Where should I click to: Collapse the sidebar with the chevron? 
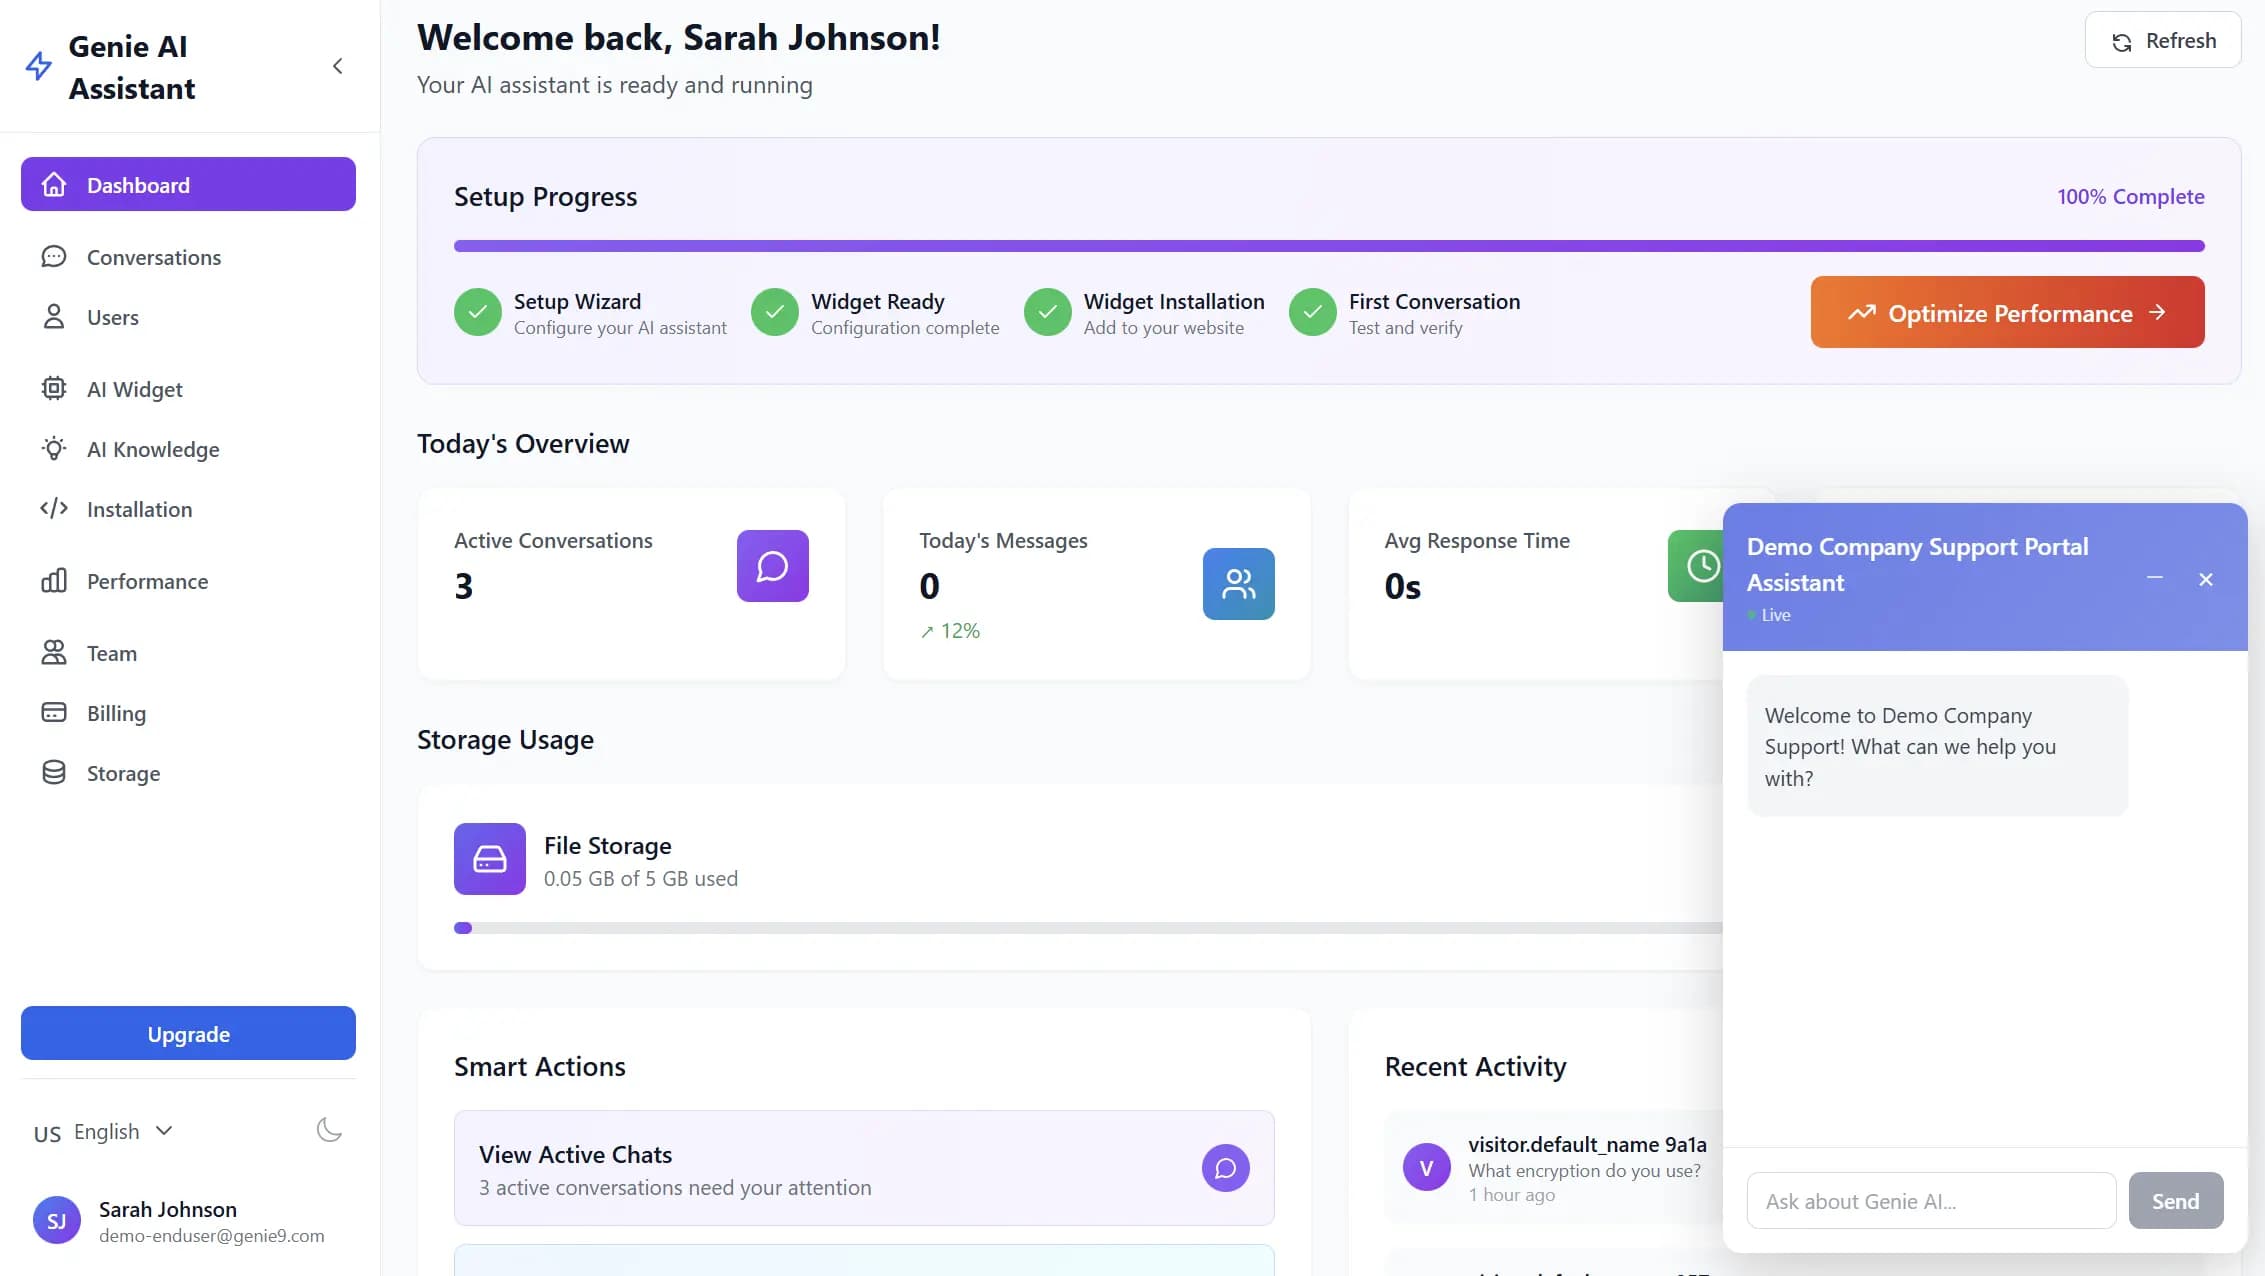tap(338, 66)
